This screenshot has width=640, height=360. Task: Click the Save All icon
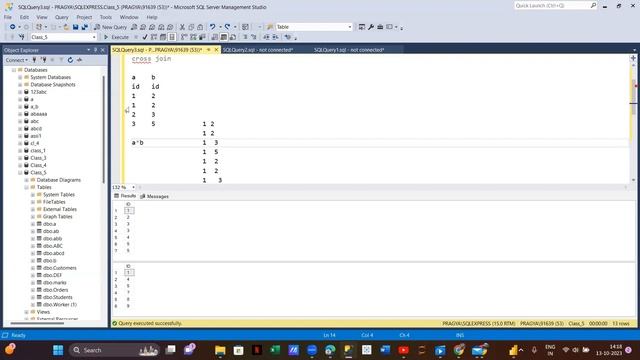(84, 27)
